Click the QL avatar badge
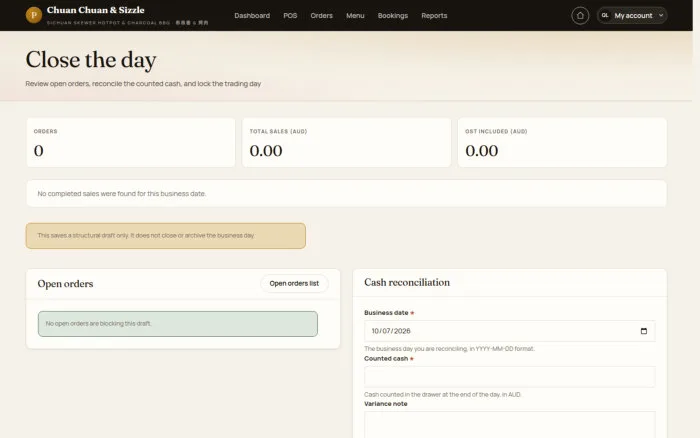The width and height of the screenshot is (700, 438). (605, 15)
